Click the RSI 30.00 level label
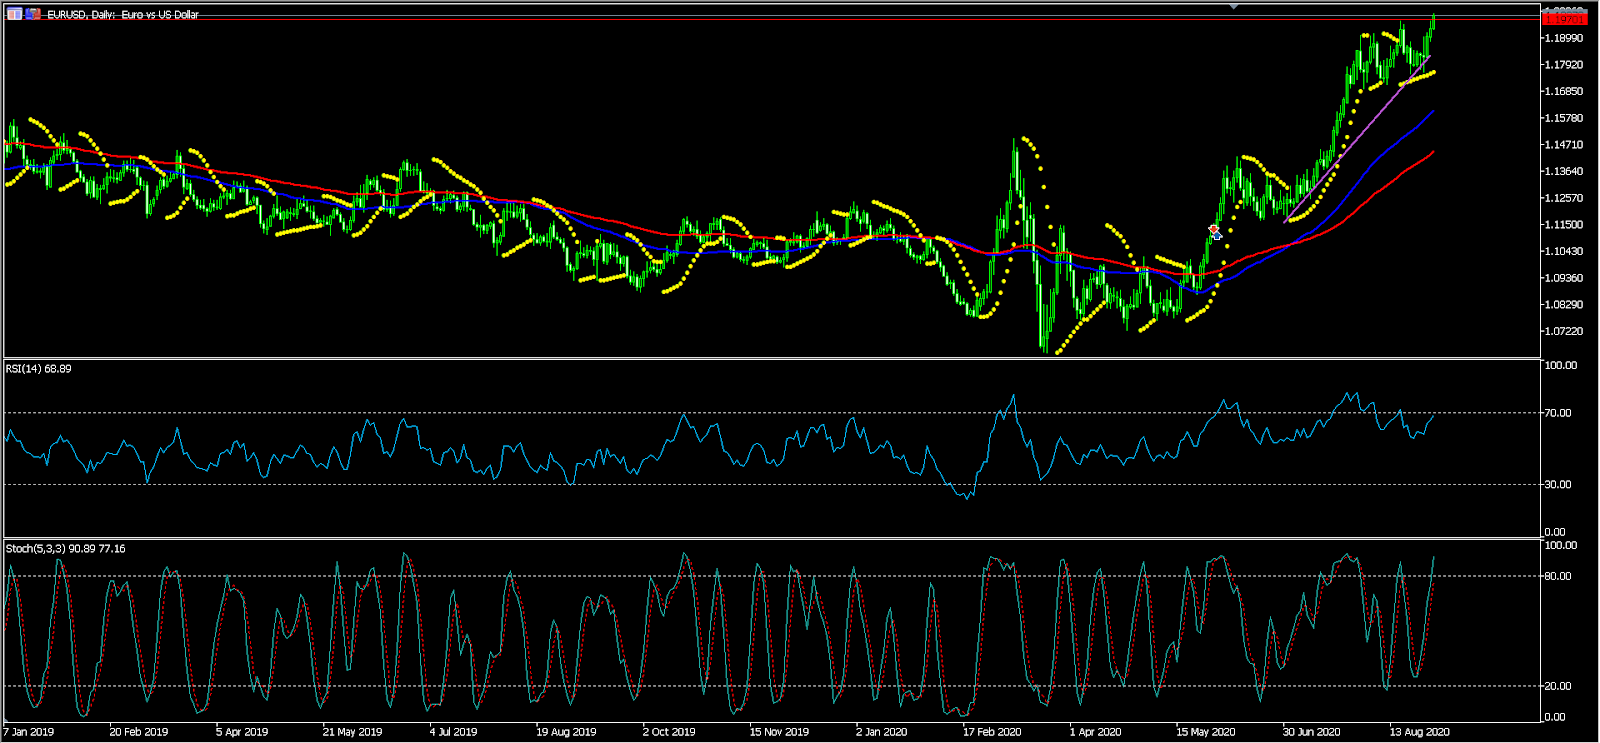This screenshot has height=743, width=1600. tap(1558, 485)
